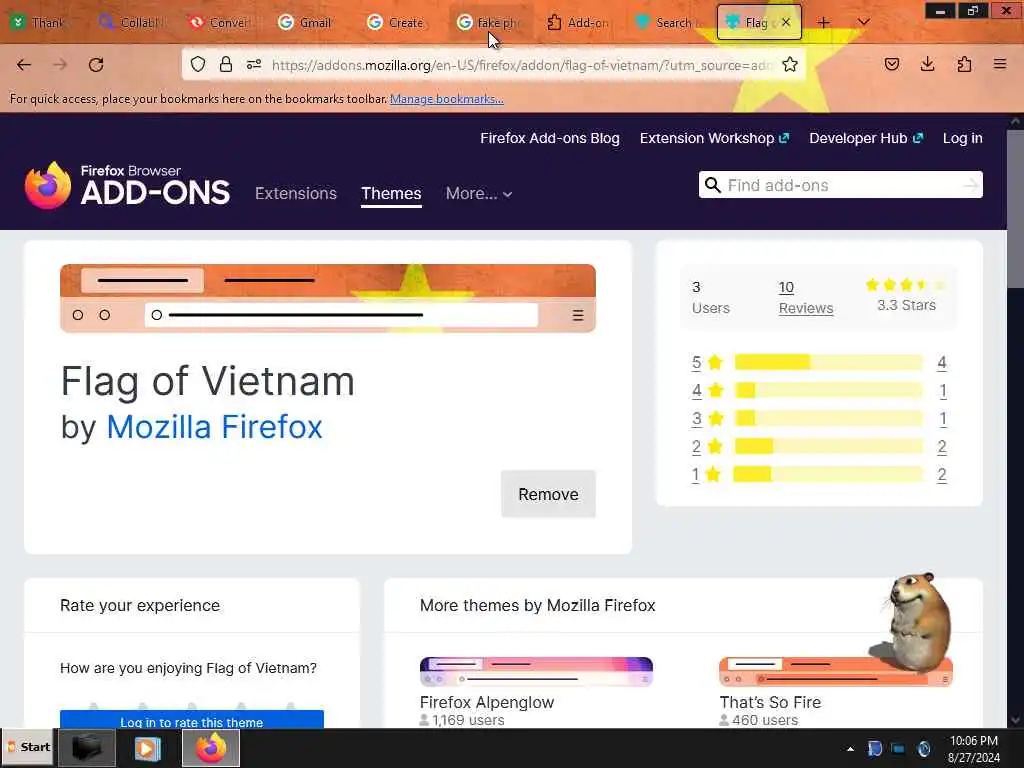Open Extension Workshop link
1024x768 pixels.
(714, 138)
